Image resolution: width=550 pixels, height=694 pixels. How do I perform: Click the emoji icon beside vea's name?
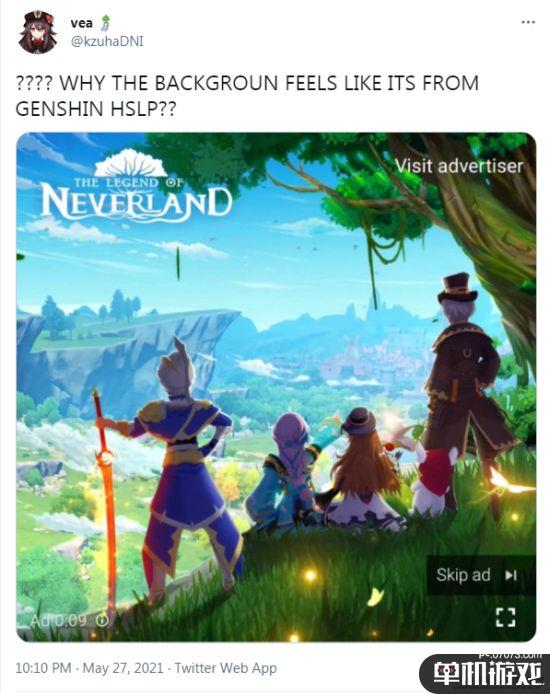coord(105,23)
